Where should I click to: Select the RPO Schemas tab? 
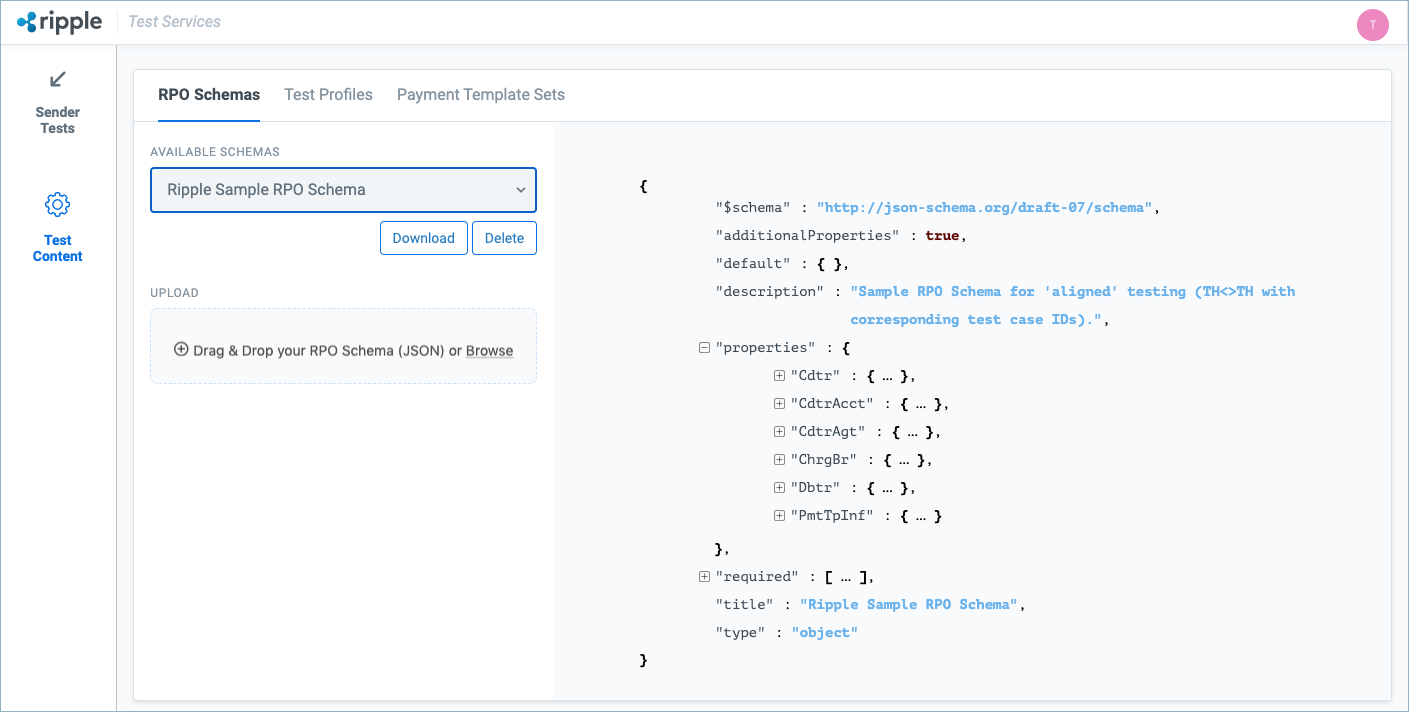point(209,94)
